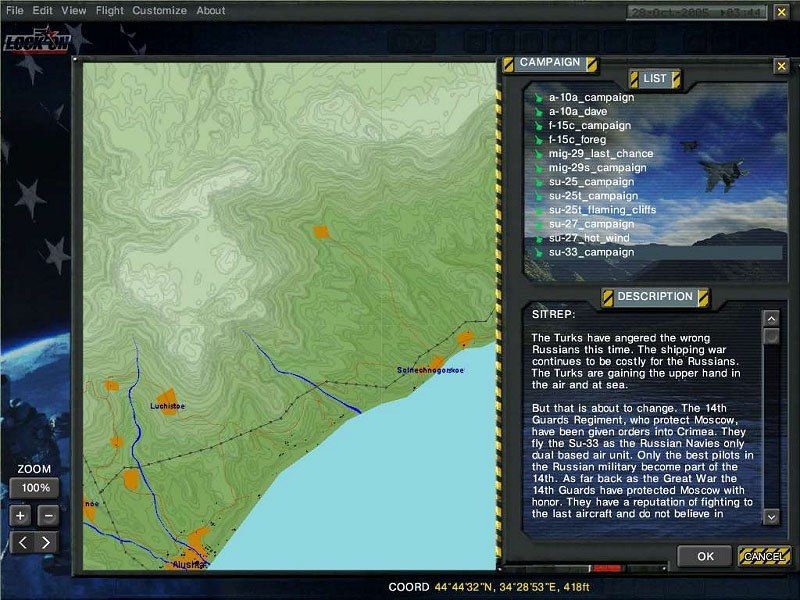
Task: Click the Solnechnogorskoe town marker on map
Action: click(436, 362)
